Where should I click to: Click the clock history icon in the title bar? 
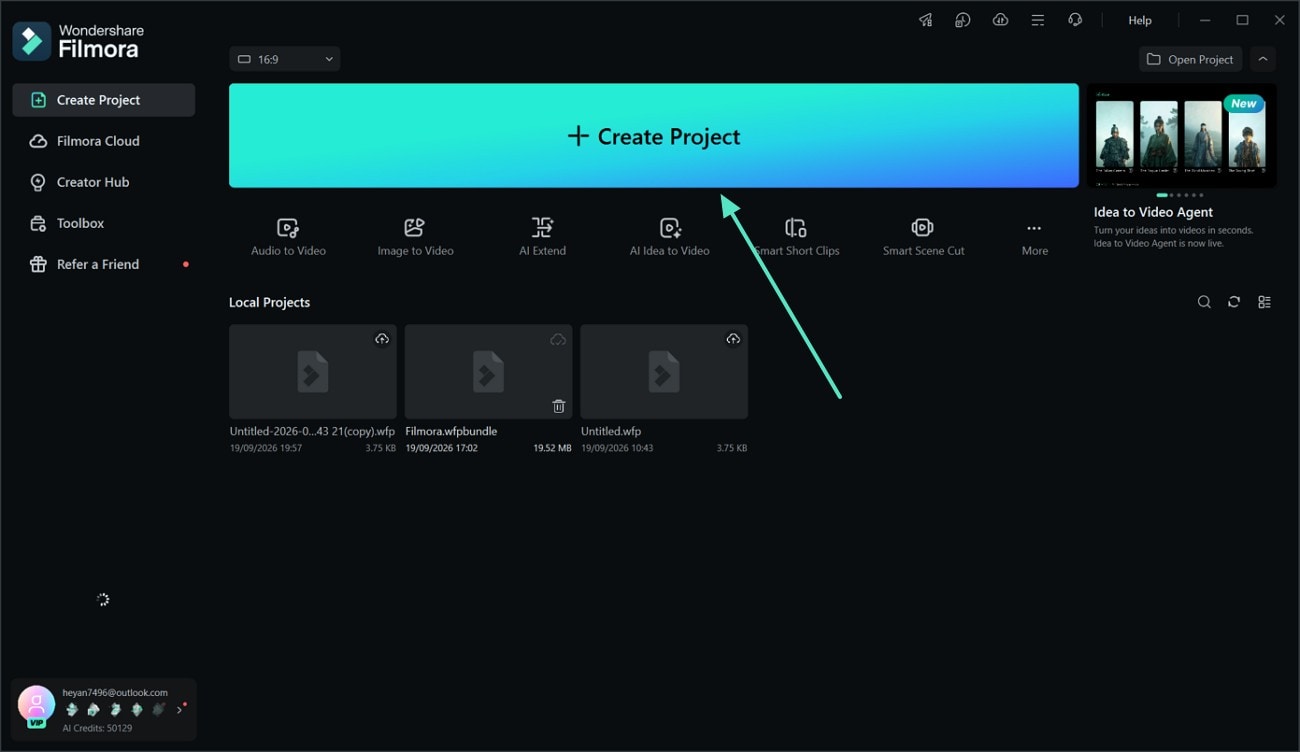coord(962,20)
